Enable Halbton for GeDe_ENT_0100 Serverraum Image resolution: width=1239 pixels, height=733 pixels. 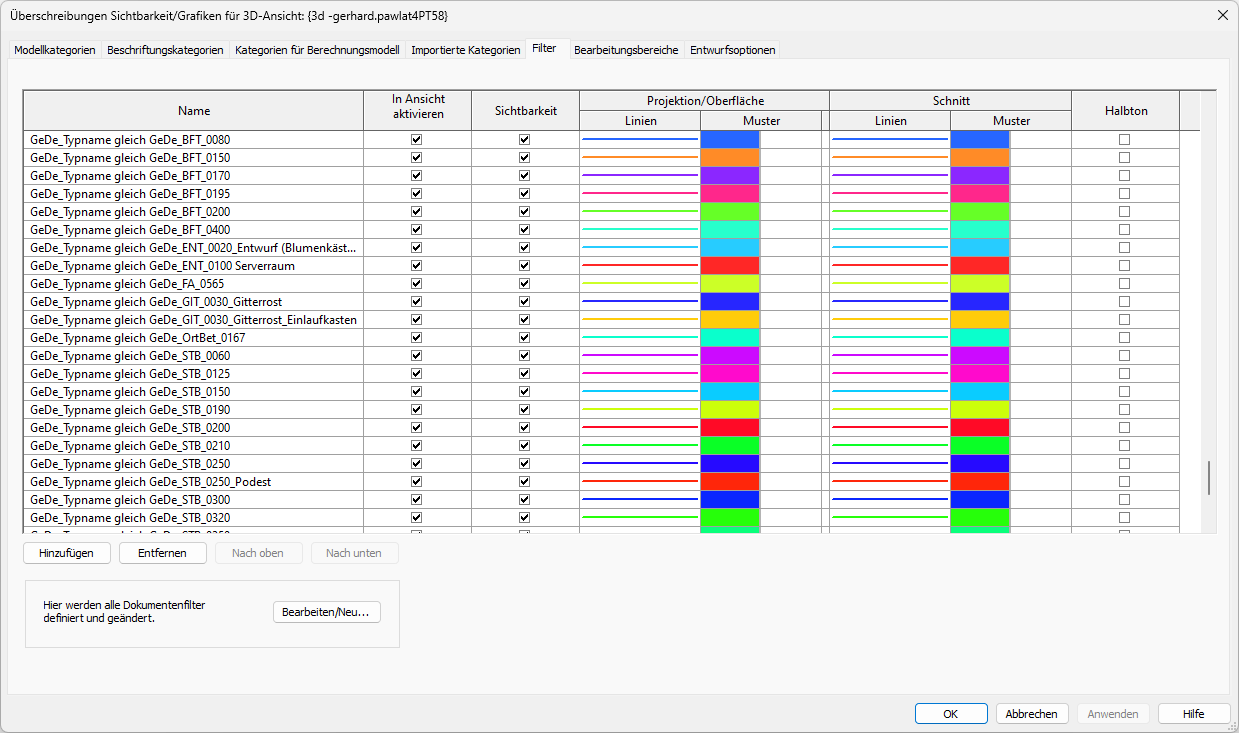[1124, 265]
